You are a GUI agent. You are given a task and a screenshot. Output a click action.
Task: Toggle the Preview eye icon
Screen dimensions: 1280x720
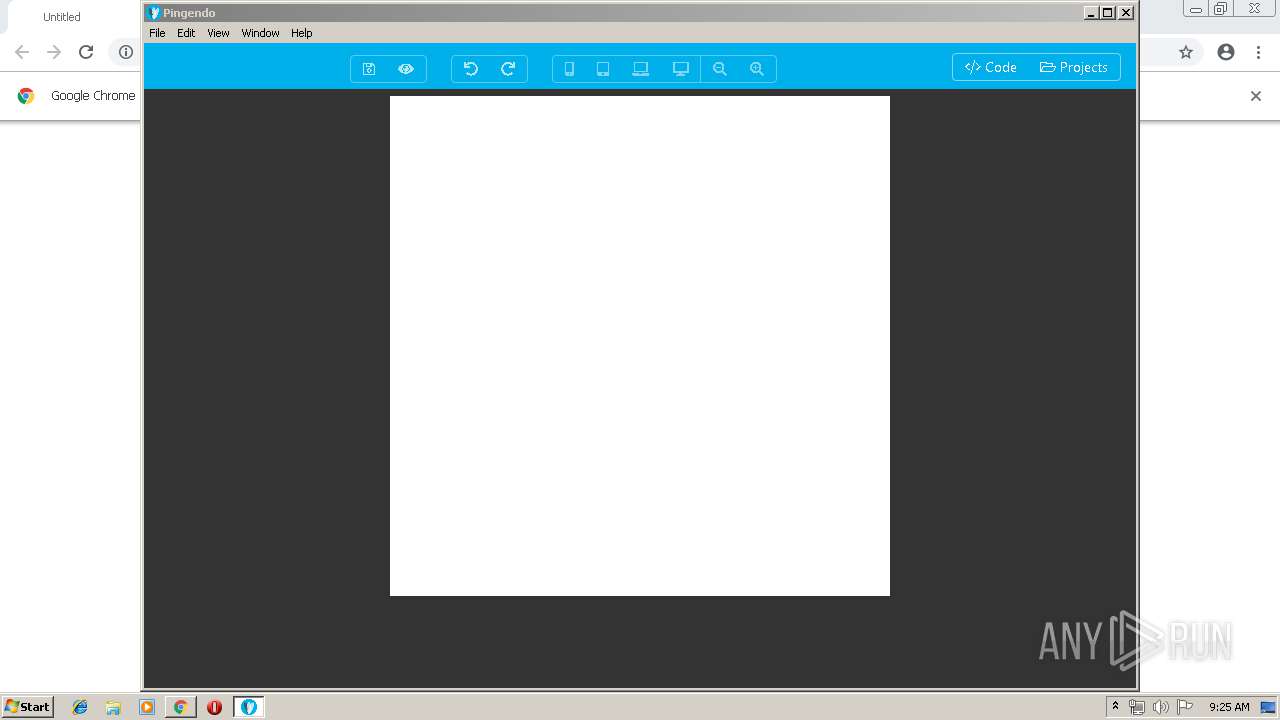tap(406, 69)
